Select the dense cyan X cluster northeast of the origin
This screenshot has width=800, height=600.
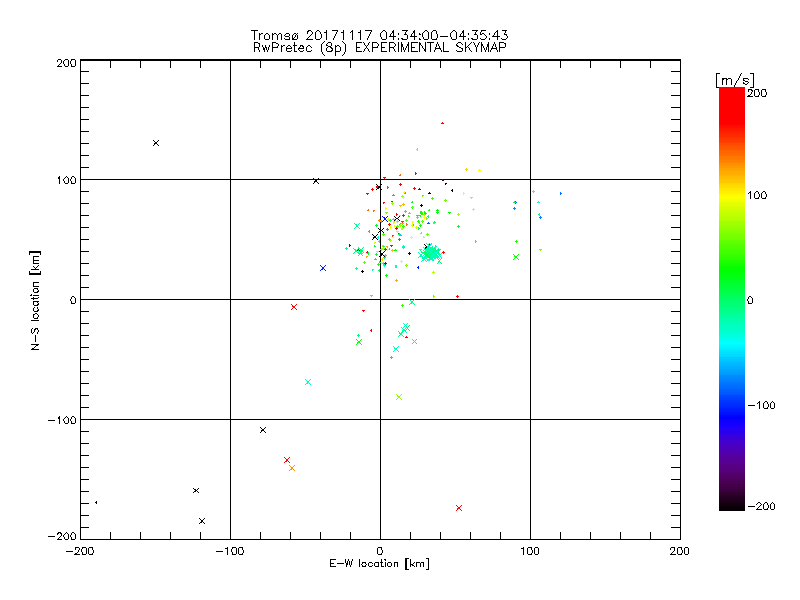pyautogui.click(x=430, y=253)
